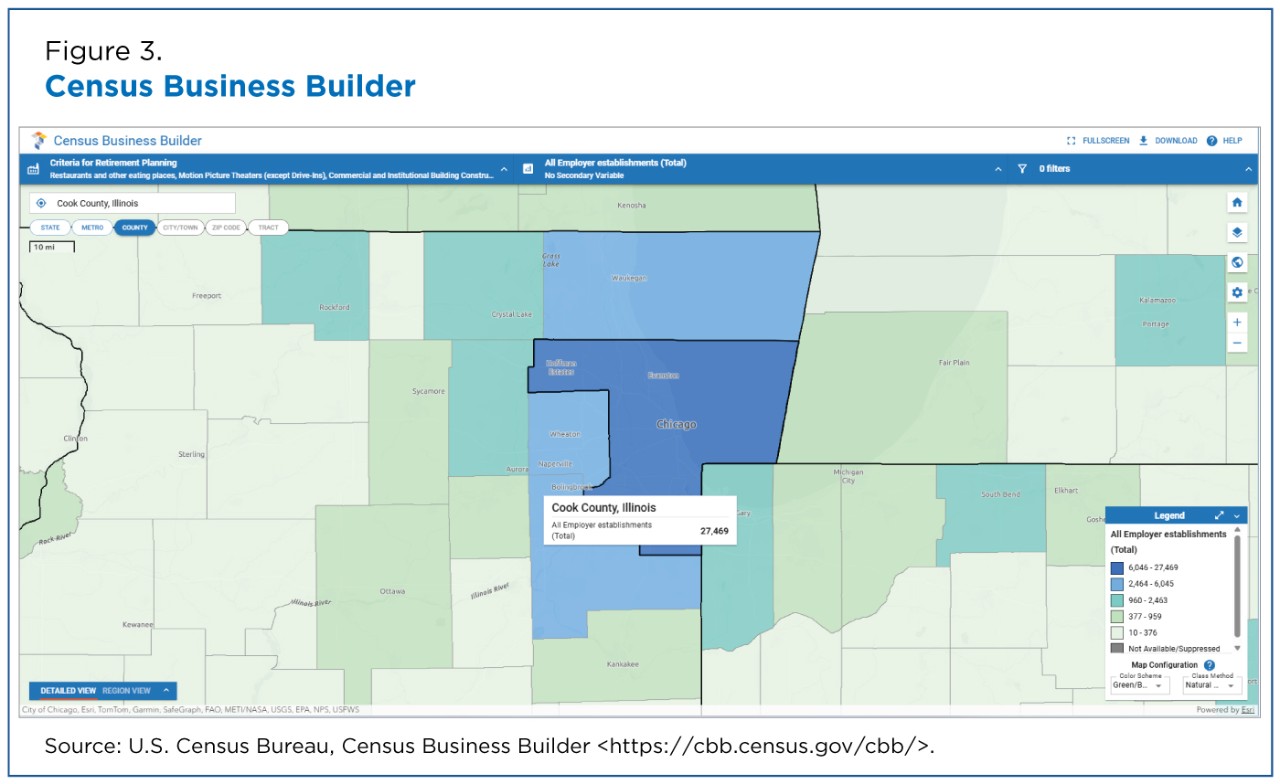
Task: Zoom out with the minus button
Action: 1237,343
